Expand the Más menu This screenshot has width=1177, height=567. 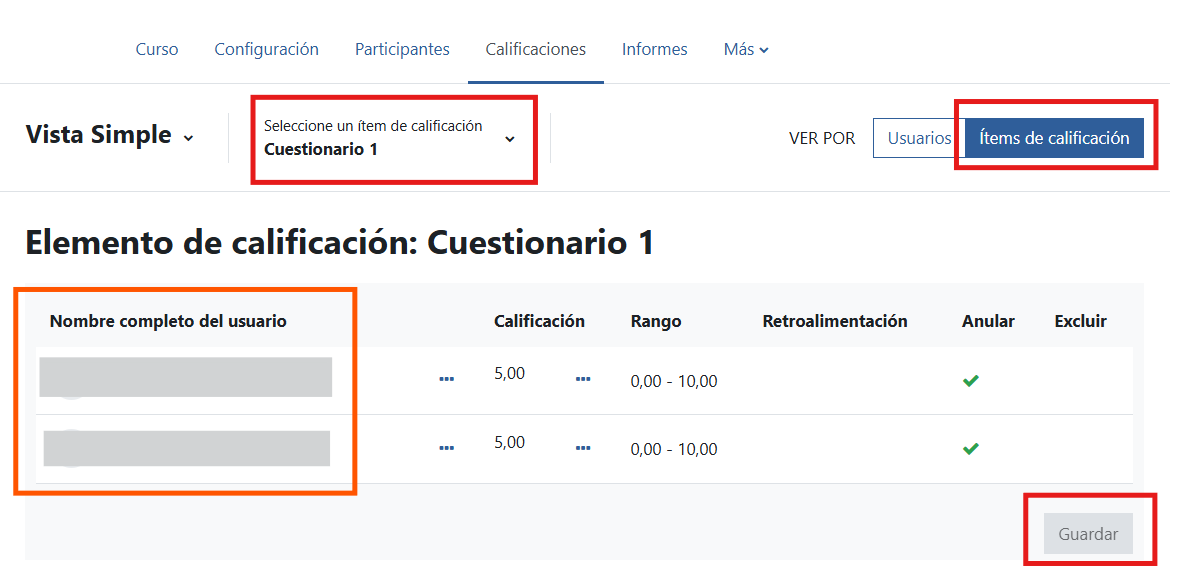[x=746, y=50]
